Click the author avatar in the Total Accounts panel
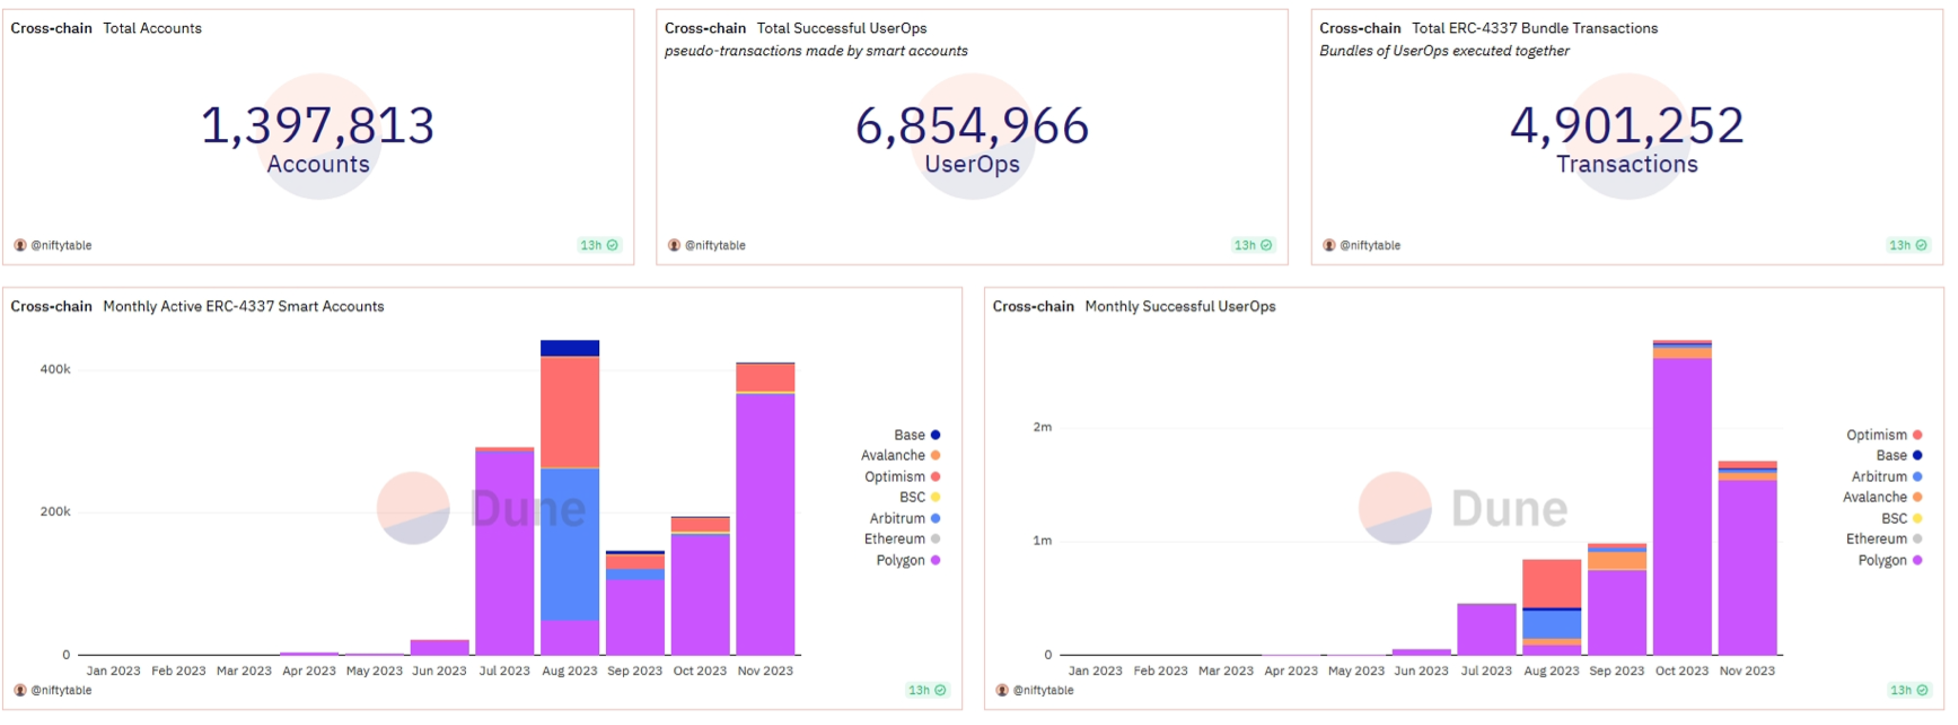The height and width of the screenshot is (725, 1958). [20, 245]
